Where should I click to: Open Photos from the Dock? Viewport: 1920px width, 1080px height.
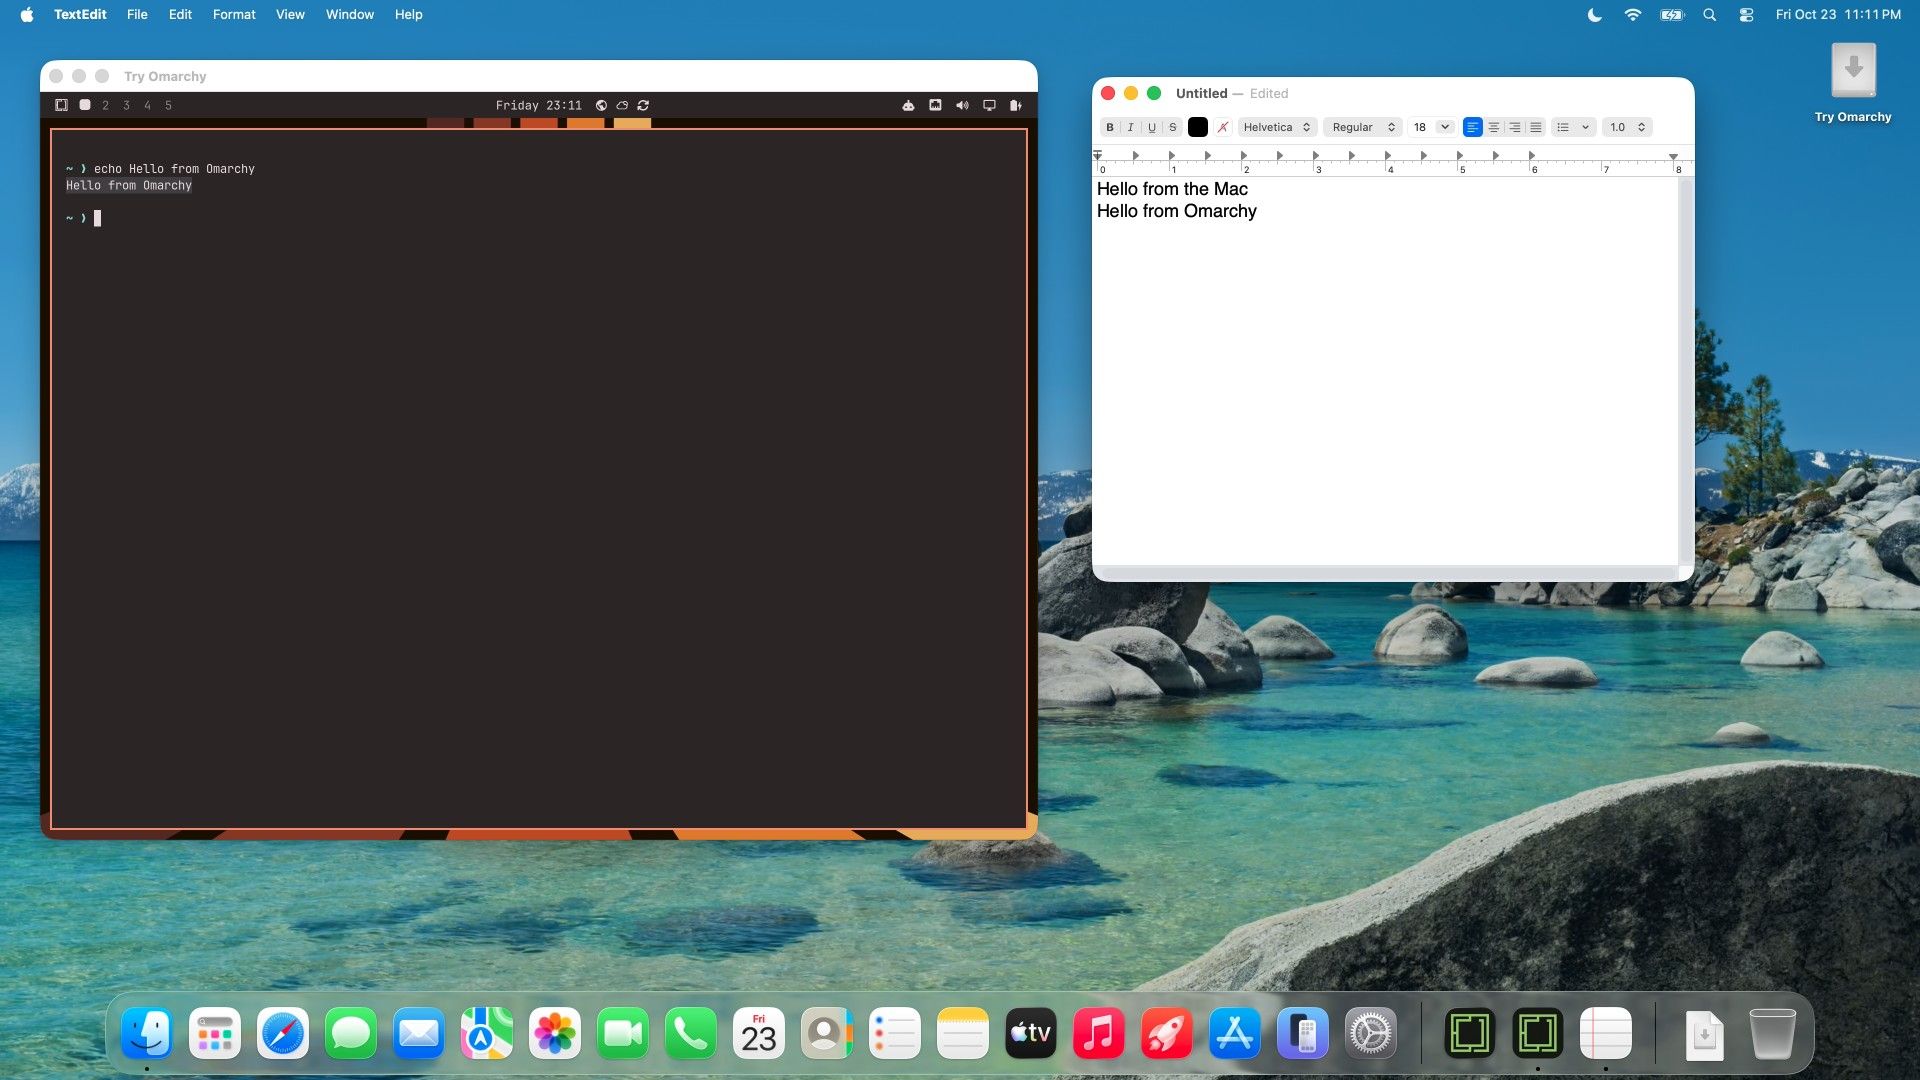tap(555, 1033)
